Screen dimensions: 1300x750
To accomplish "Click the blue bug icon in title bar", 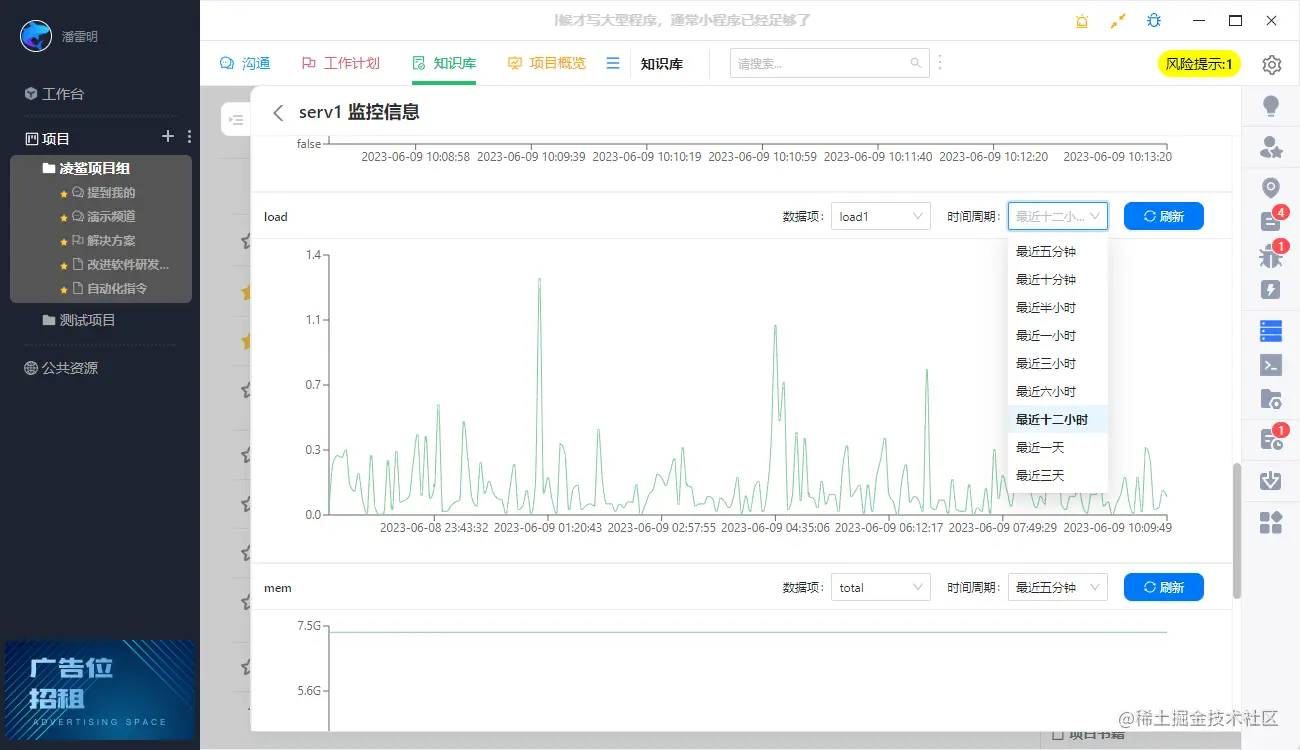I will tap(1154, 20).
